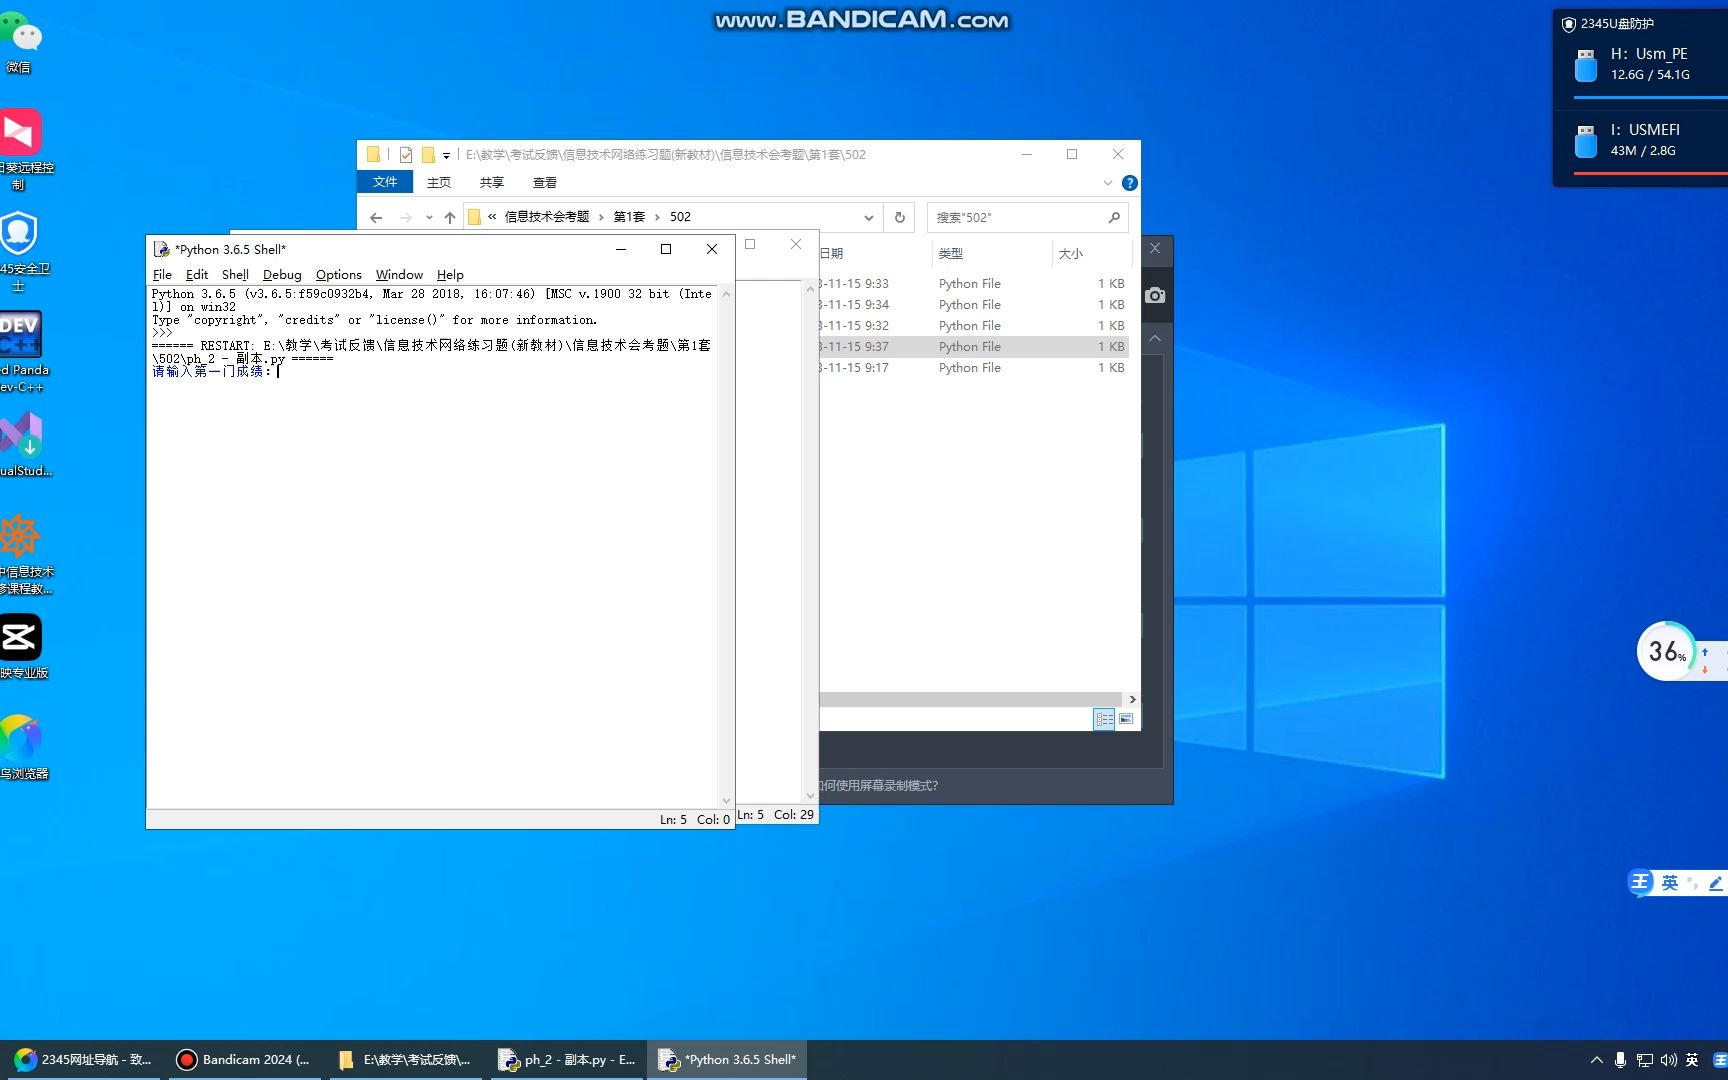This screenshot has width=1728, height=1080.
Task: Sort files by the 大小 column header
Action: coord(1071,254)
